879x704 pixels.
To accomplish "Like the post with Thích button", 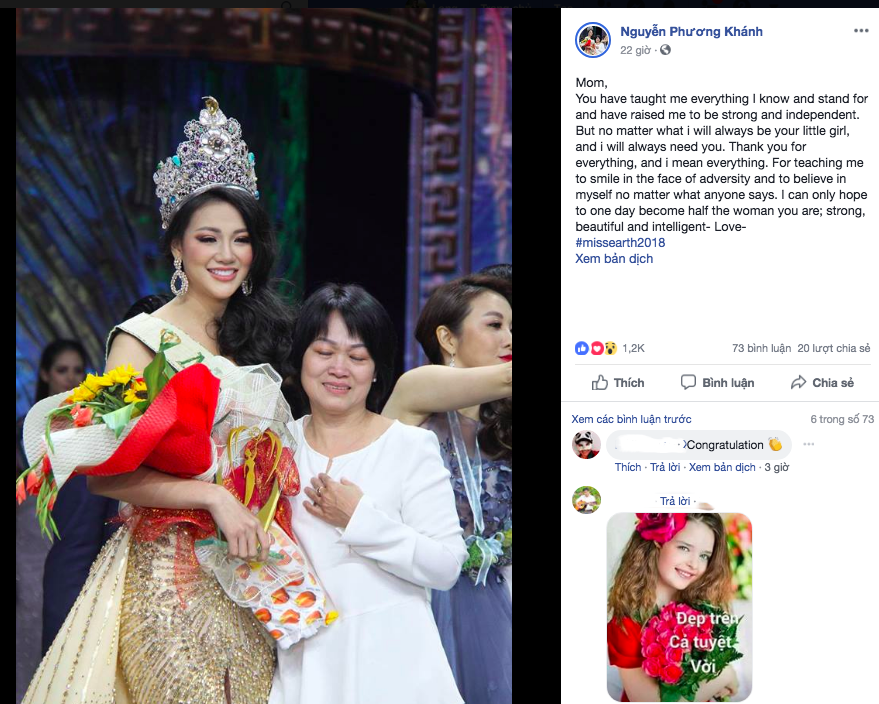I will 618,383.
